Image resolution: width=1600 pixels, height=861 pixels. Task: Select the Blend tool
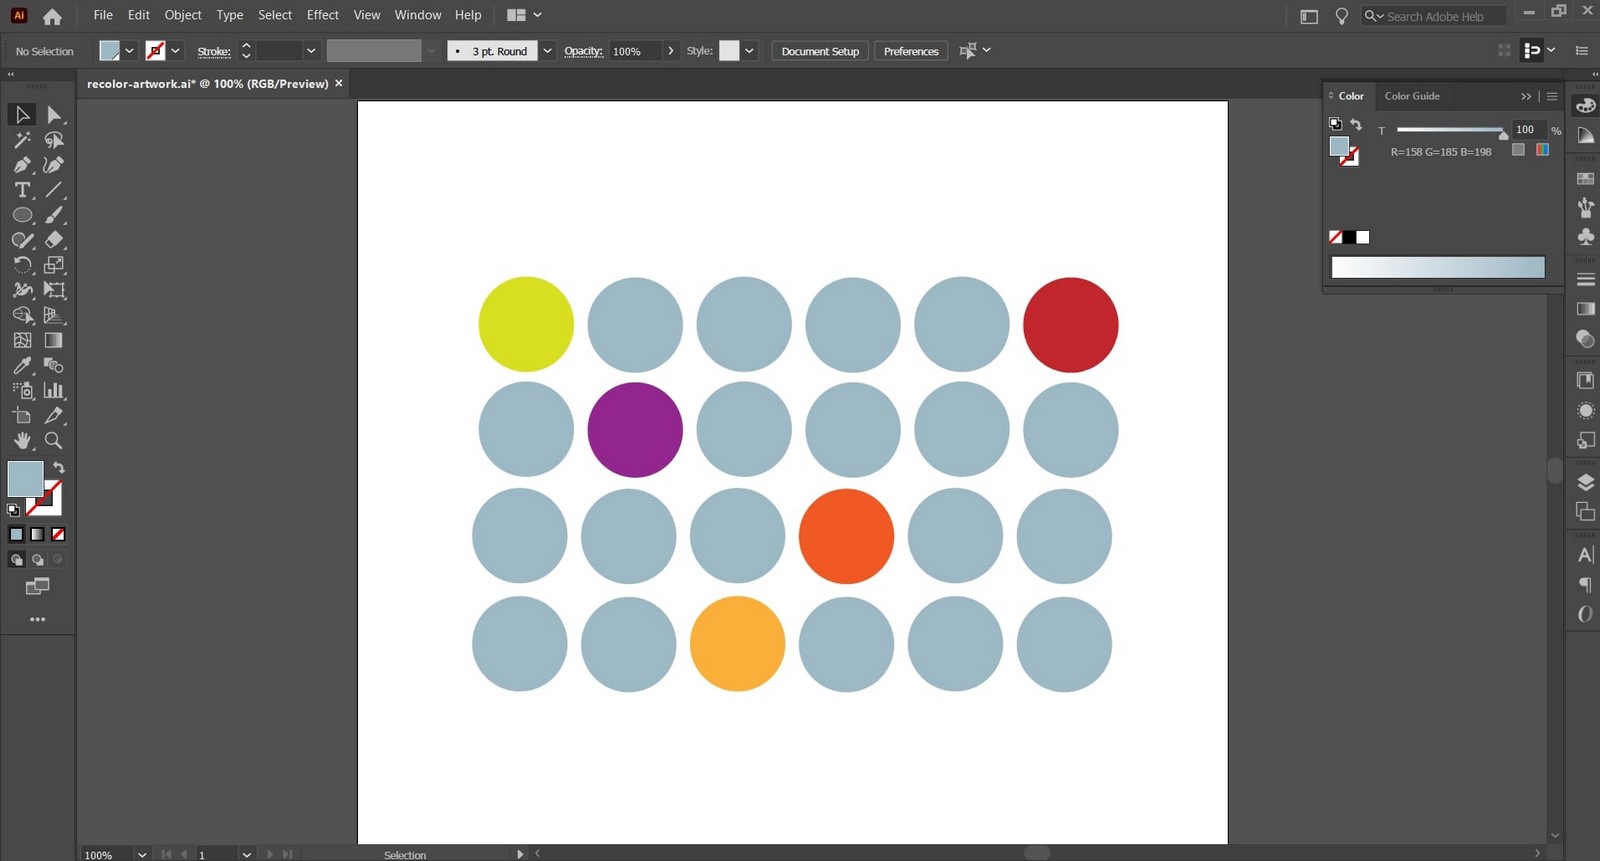tap(54, 365)
